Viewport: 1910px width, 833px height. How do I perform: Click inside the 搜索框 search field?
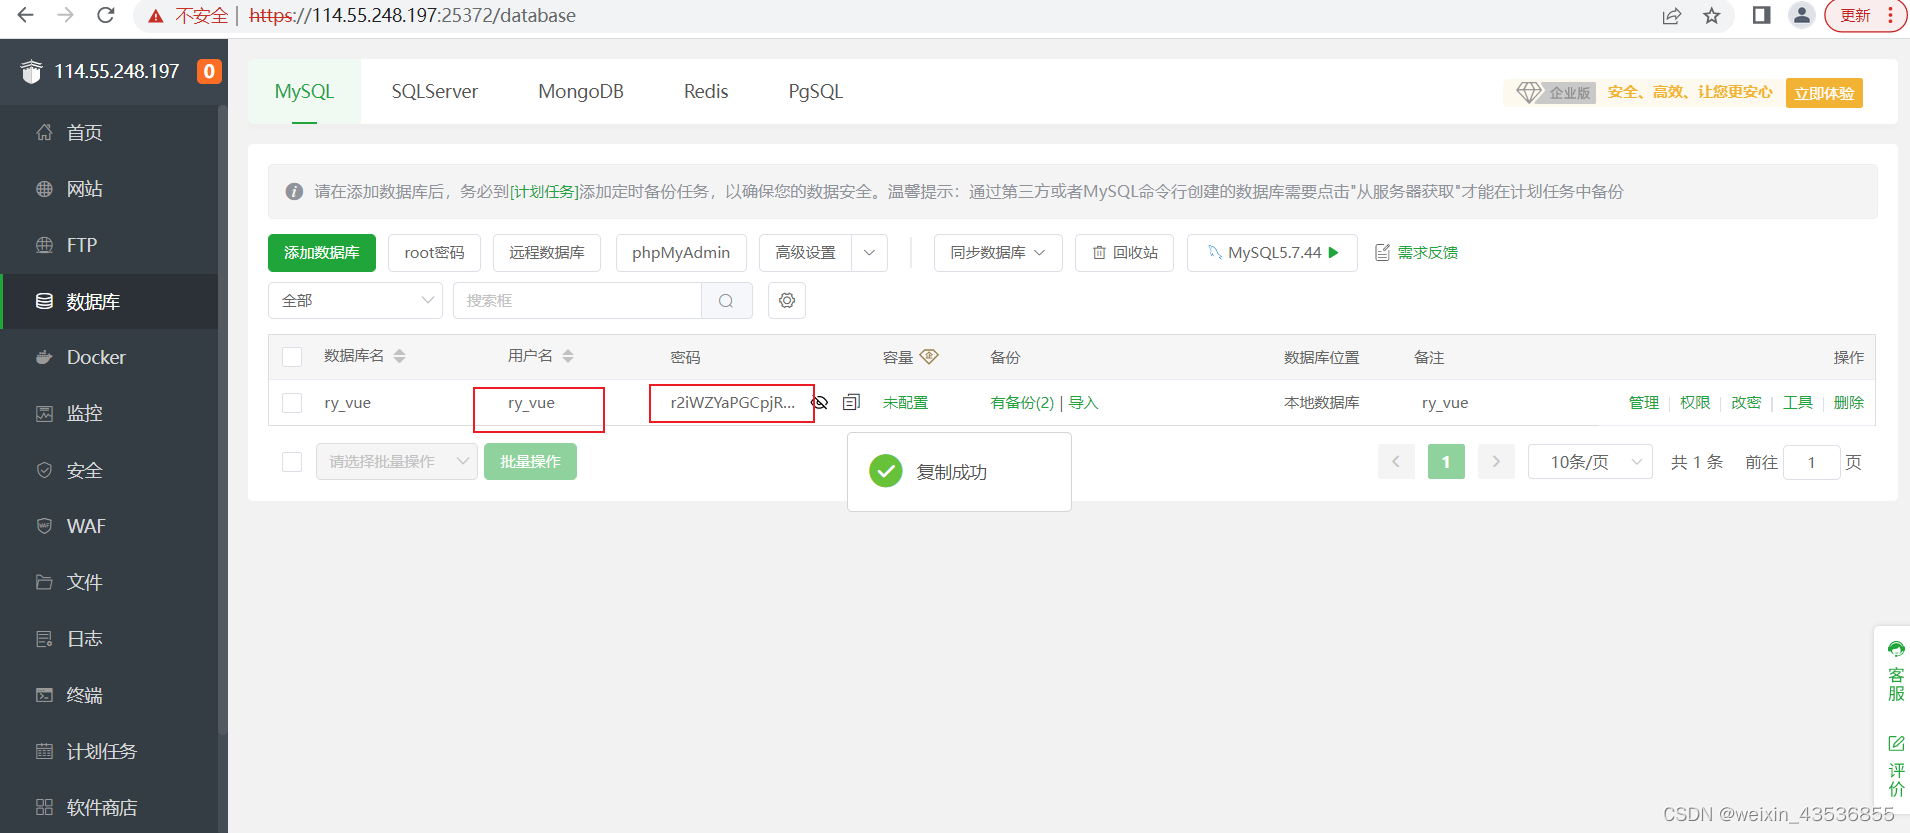(577, 301)
